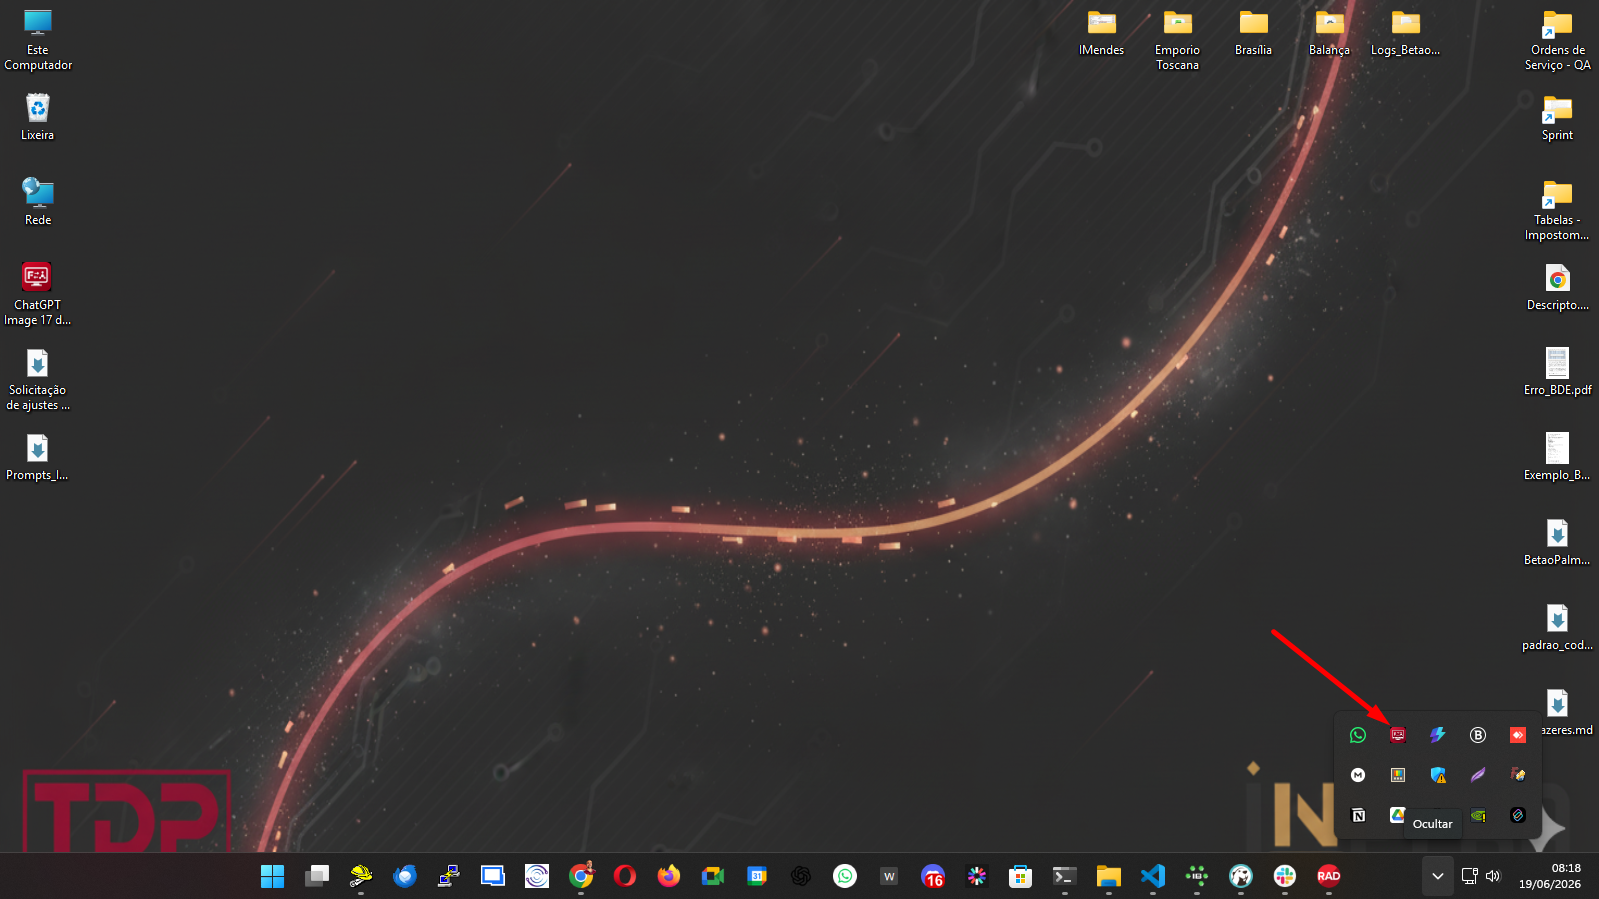Open File Explorer from the taskbar
This screenshot has width=1599, height=899.
[1109, 876]
